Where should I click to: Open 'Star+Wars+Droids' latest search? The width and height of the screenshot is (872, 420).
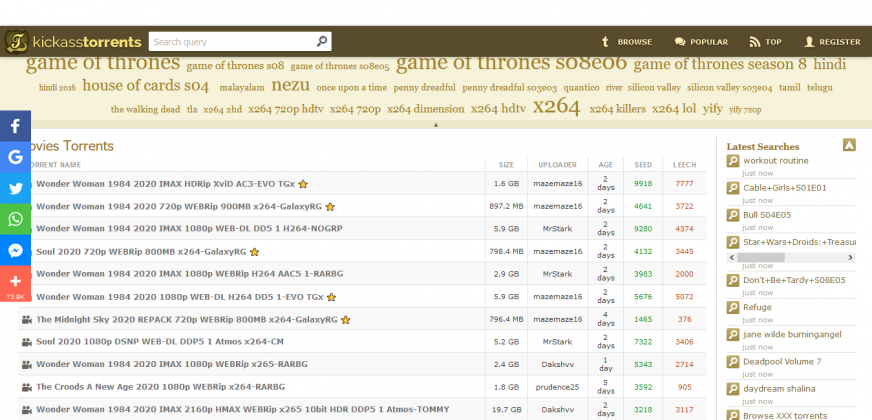pyautogui.click(x=799, y=242)
